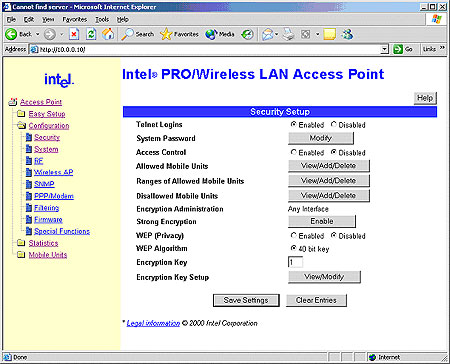Click the Windows flag logo icon
The image size is (450, 364).
[436, 19]
